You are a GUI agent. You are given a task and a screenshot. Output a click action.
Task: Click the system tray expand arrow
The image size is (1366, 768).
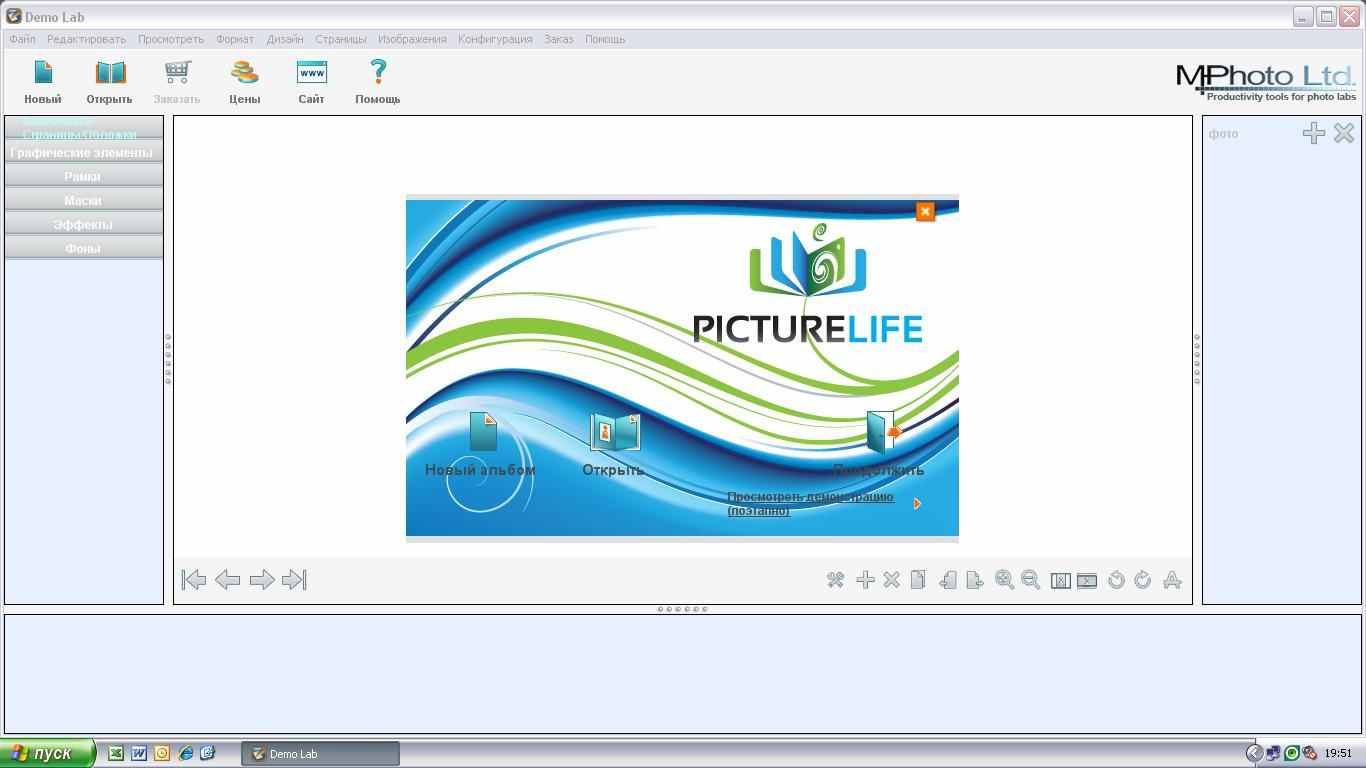coord(1254,753)
